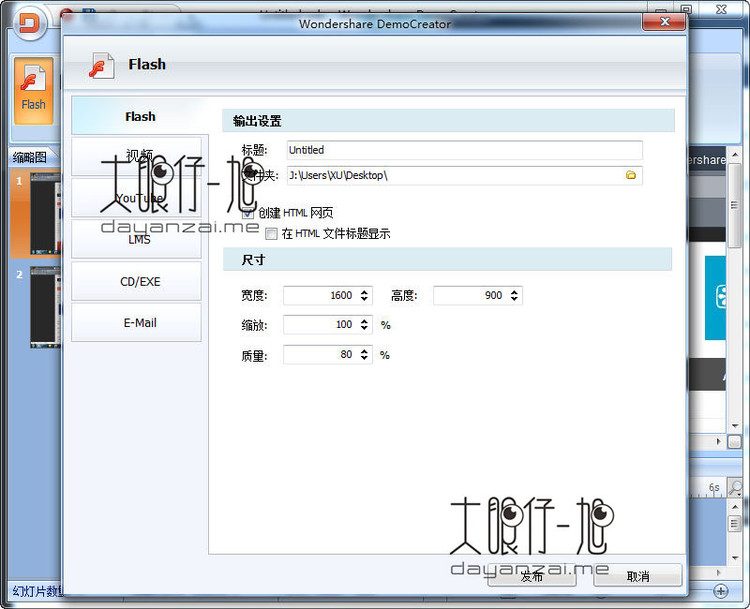This screenshot has width=750, height=609.
Task: Decrease the 高度 value with down arrow
Action: [514, 299]
